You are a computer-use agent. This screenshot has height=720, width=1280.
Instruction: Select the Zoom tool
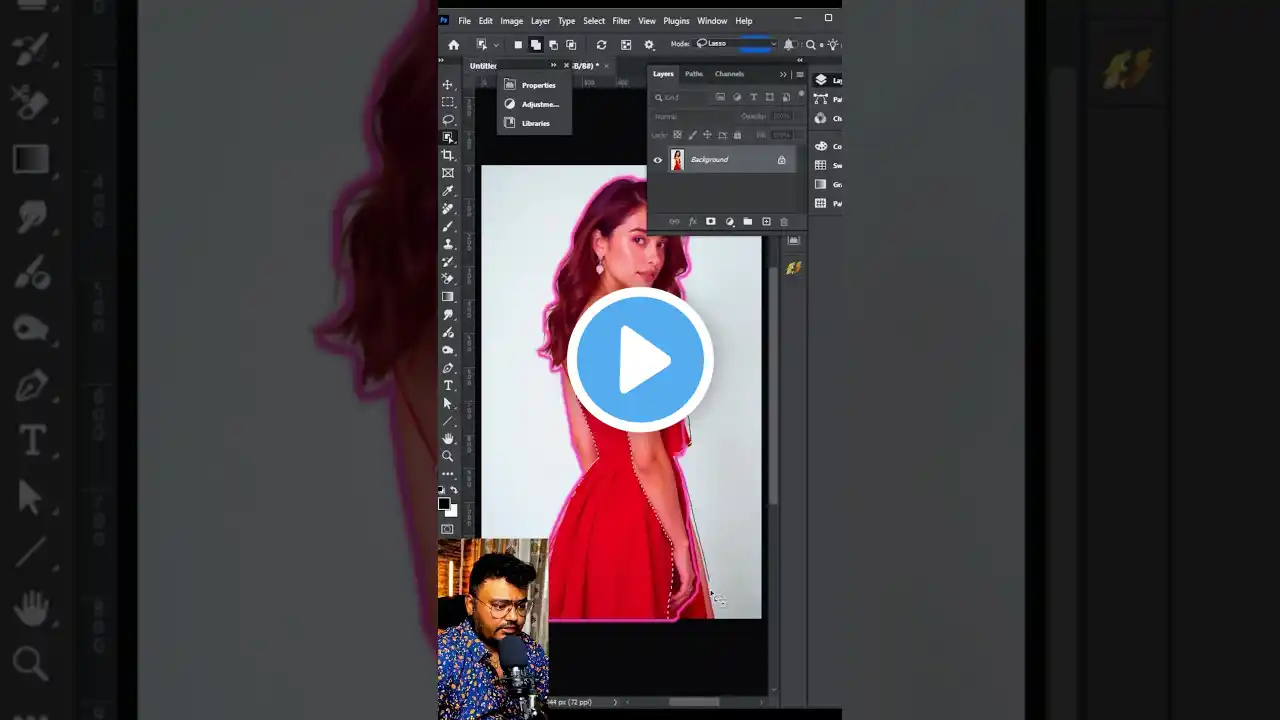pos(448,456)
